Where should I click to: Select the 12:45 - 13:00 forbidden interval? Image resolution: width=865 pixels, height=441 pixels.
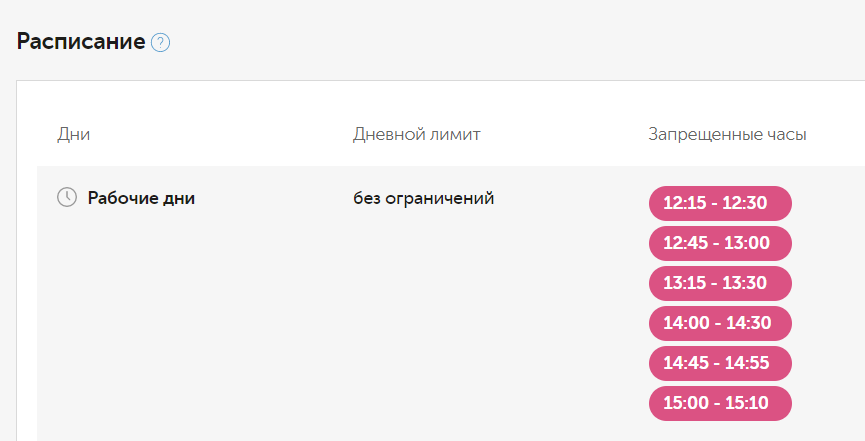[720, 243]
